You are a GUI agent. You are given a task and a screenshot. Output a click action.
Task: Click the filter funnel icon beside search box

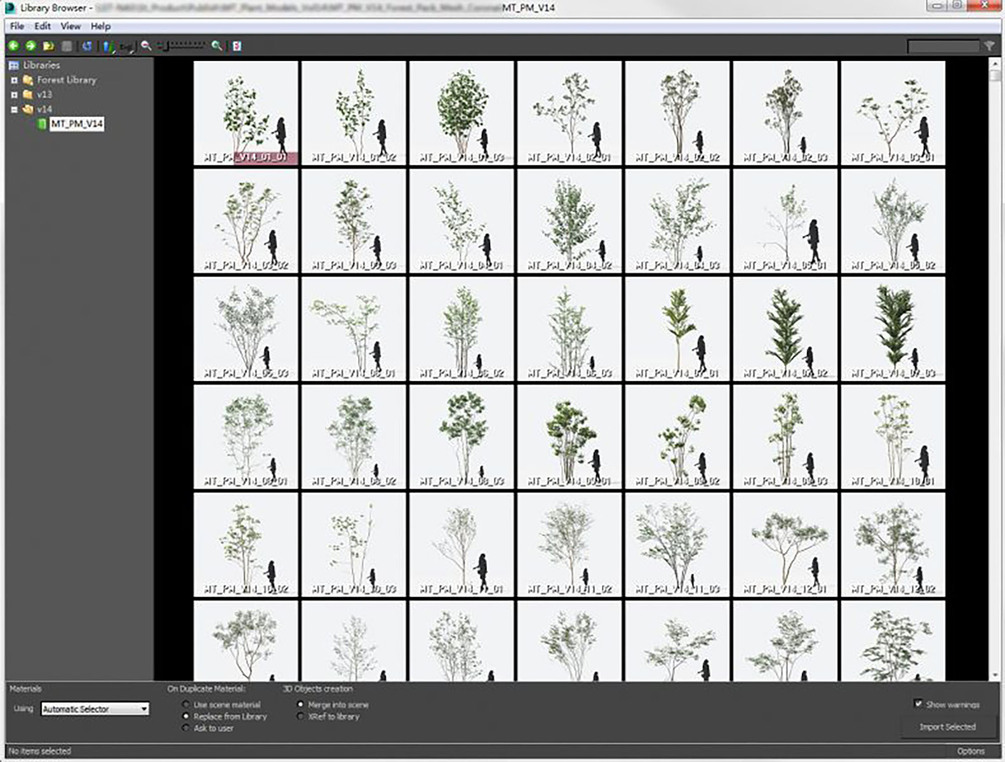(x=990, y=46)
